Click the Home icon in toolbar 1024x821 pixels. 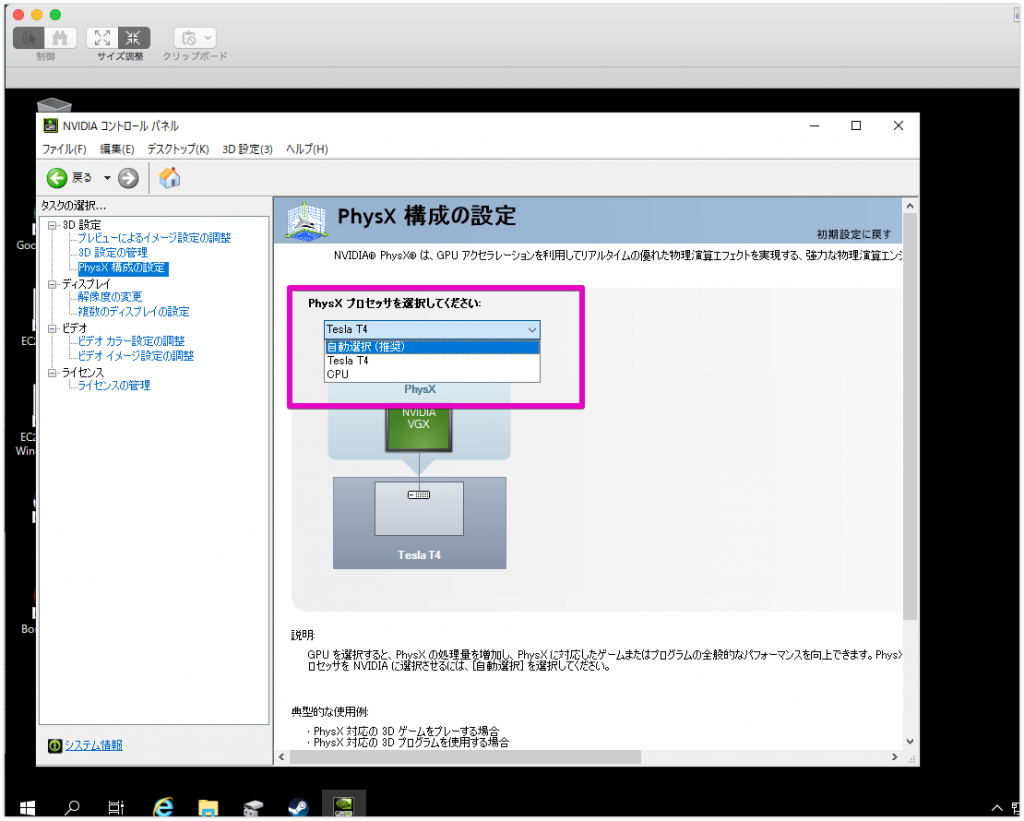tap(170, 178)
